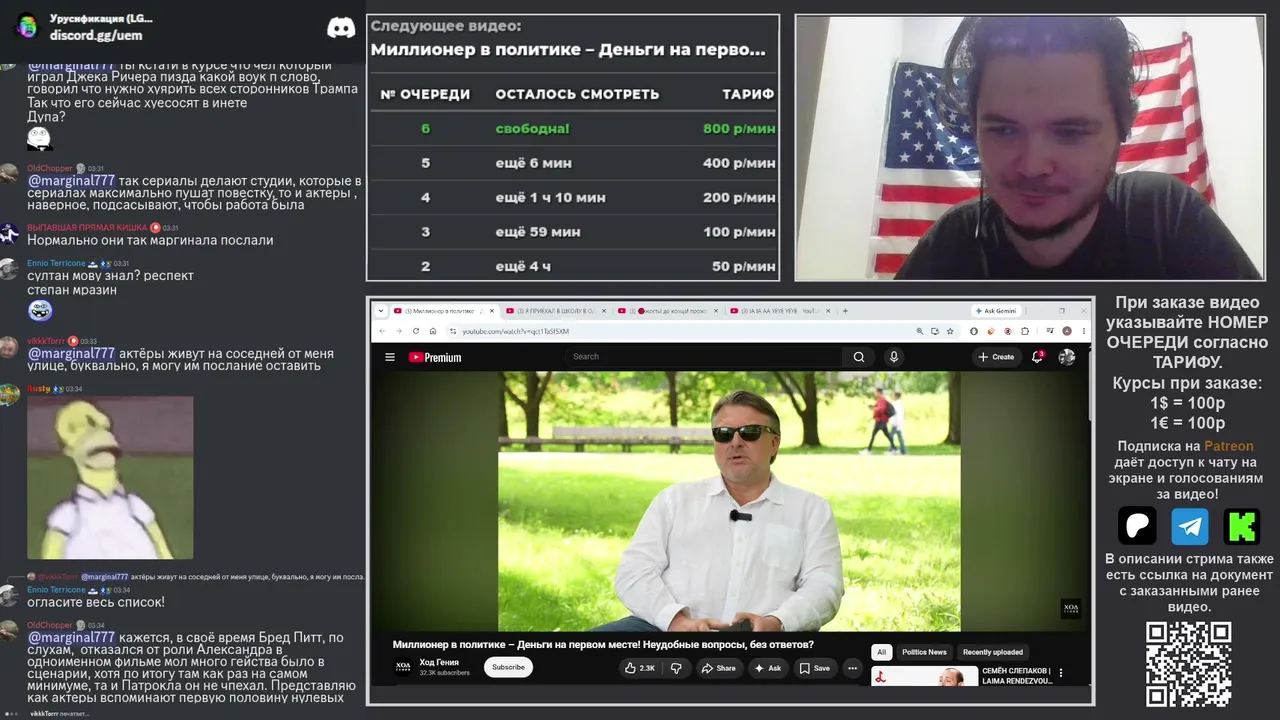Screen dimensions: 1280x720
Task: Click the Create button on YouTube
Action: pos(996,357)
